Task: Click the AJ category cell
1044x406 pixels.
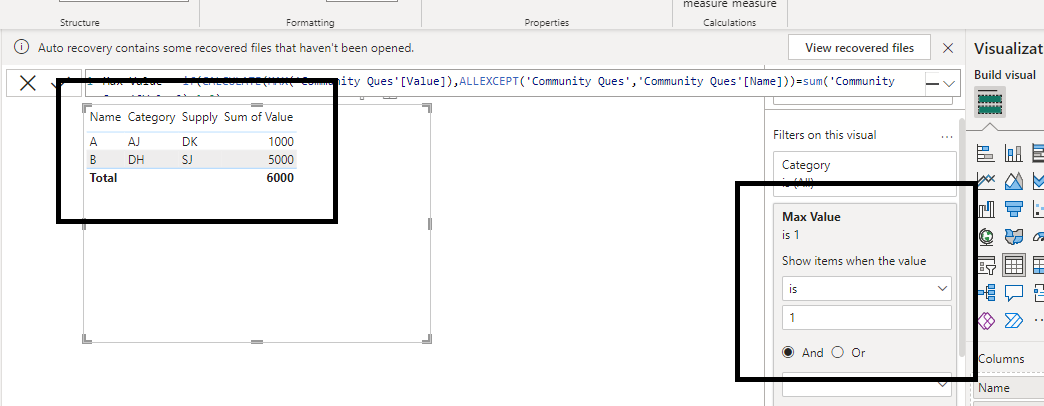Action: [x=135, y=142]
